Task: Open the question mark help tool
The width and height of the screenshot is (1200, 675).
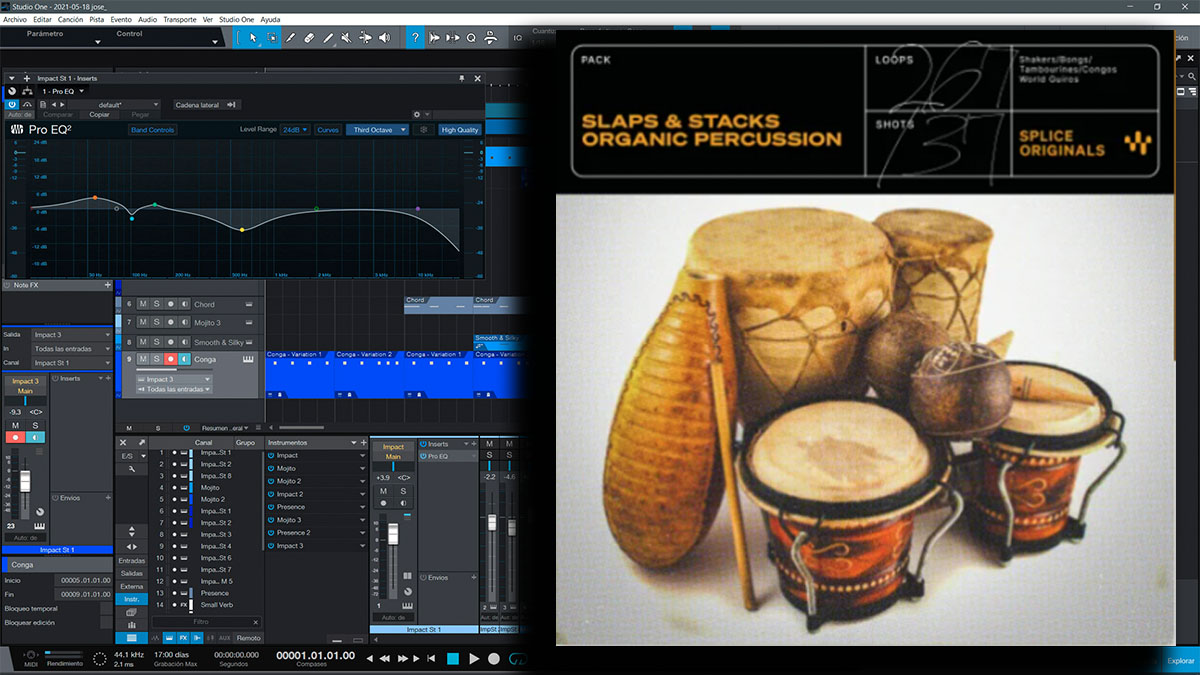Action: point(415,38)
